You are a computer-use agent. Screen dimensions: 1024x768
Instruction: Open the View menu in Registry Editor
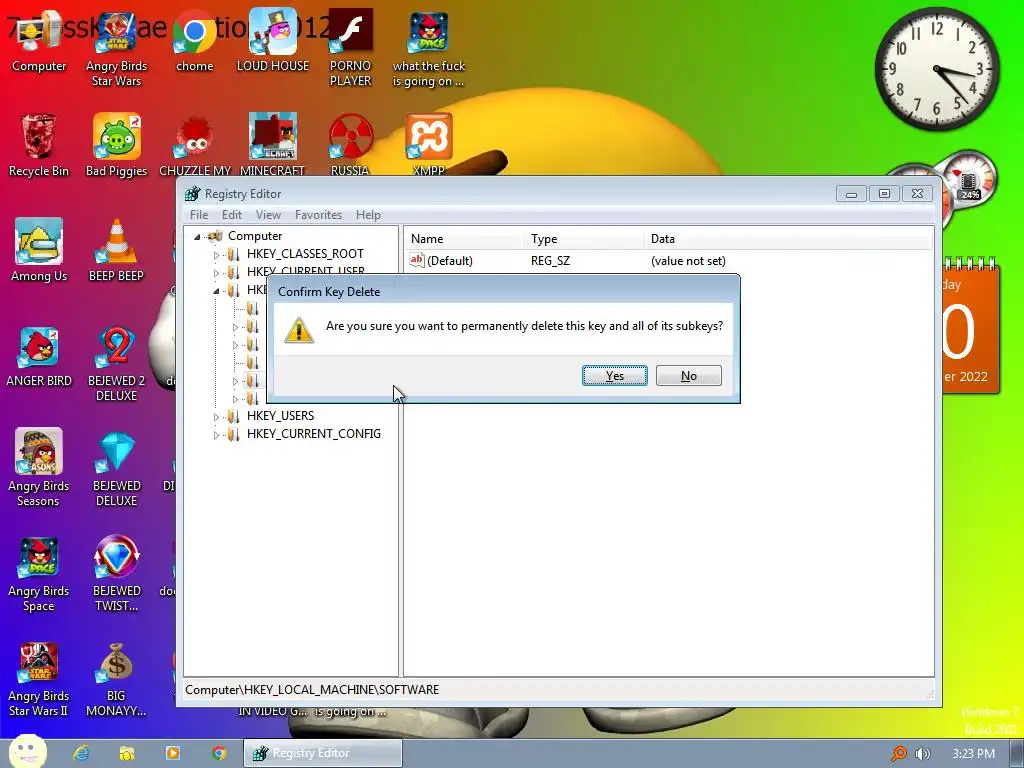coord(268,215)
